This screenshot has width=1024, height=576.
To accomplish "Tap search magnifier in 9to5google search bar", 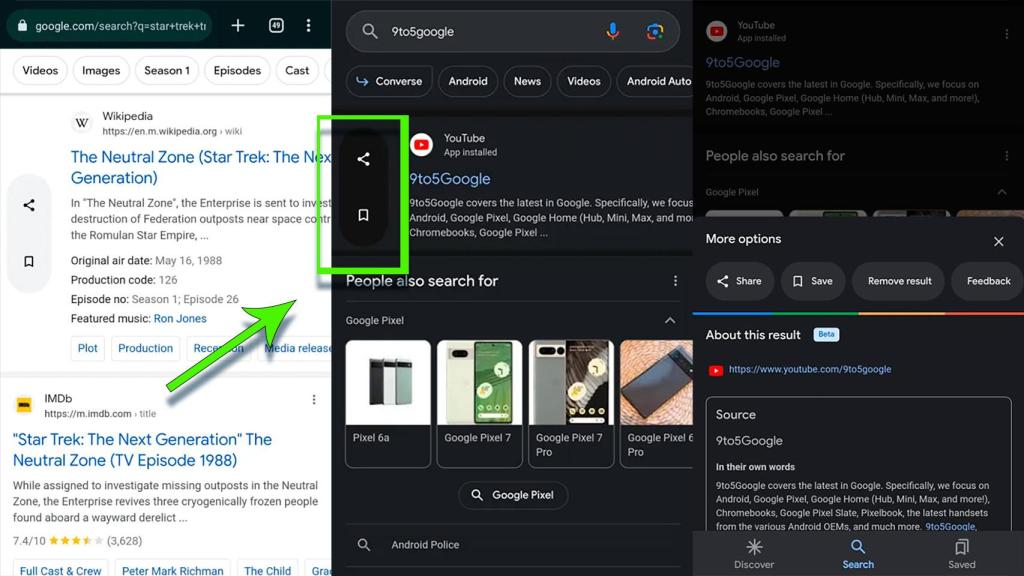I will [x=370, y=31].
